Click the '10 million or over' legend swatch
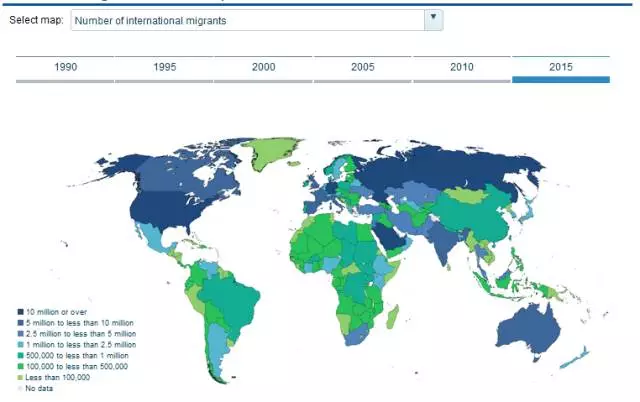The width and height of the screenshot is (640, 402). [19, 313]
